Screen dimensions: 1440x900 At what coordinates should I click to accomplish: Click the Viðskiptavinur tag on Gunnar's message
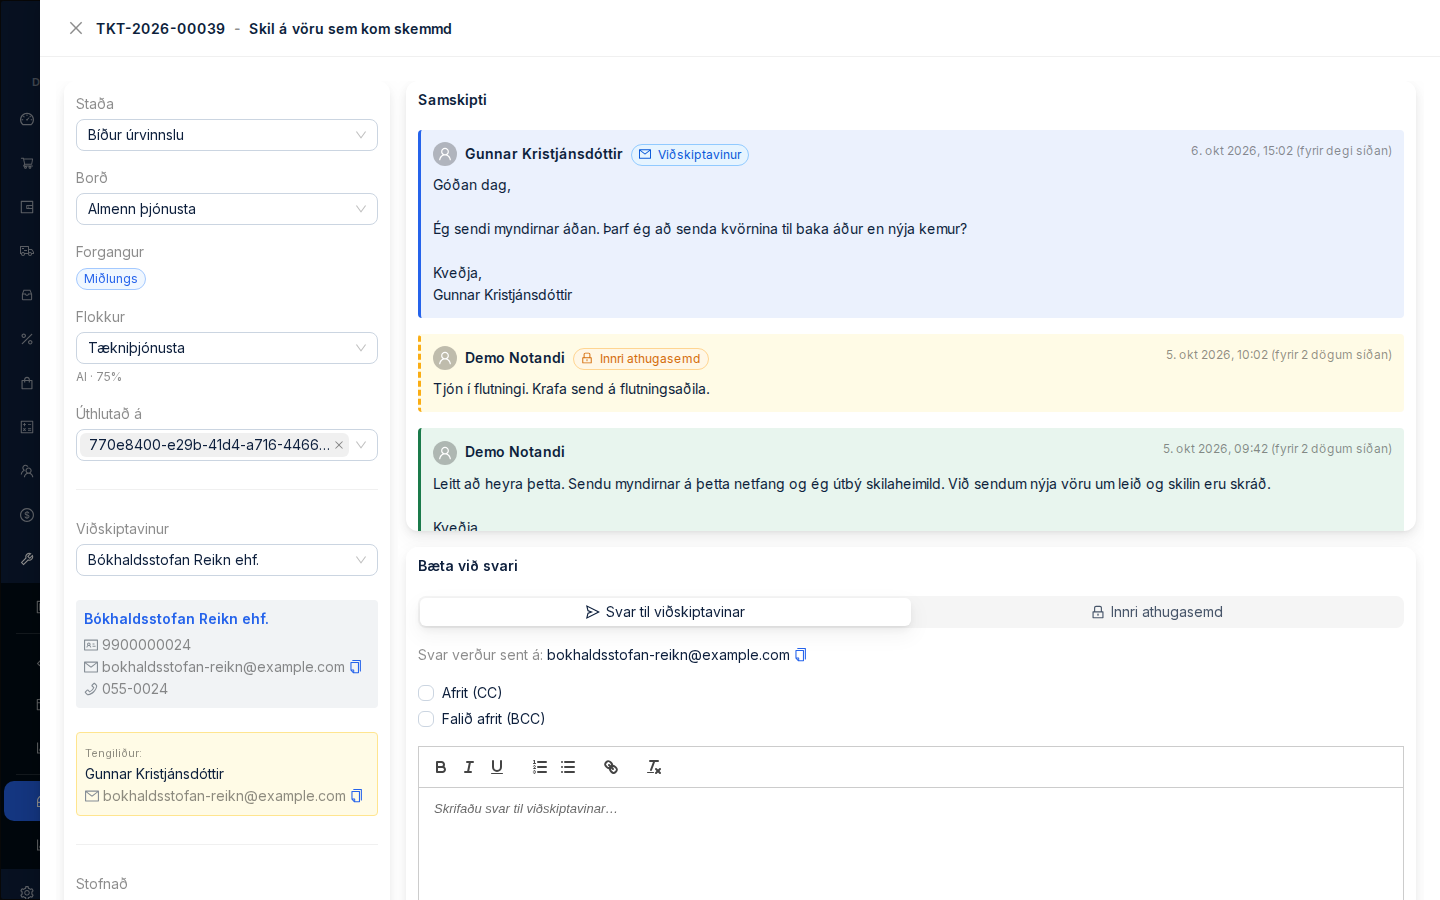pyautogui.click(x=690, y=155)
